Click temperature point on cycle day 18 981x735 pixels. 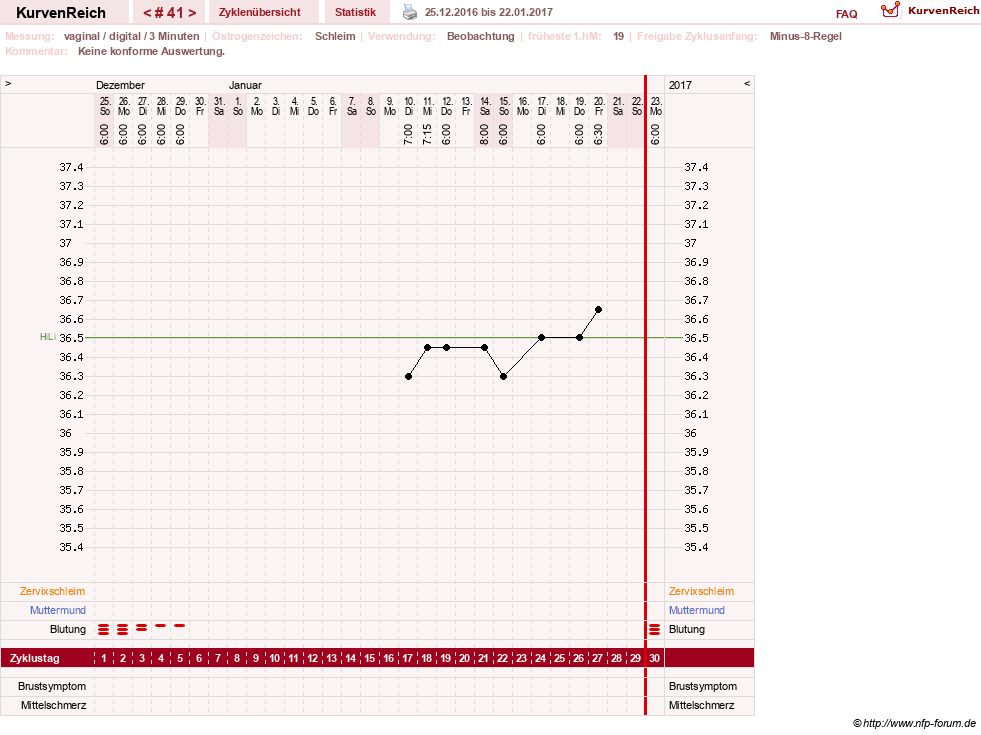(x=427, y=348)
